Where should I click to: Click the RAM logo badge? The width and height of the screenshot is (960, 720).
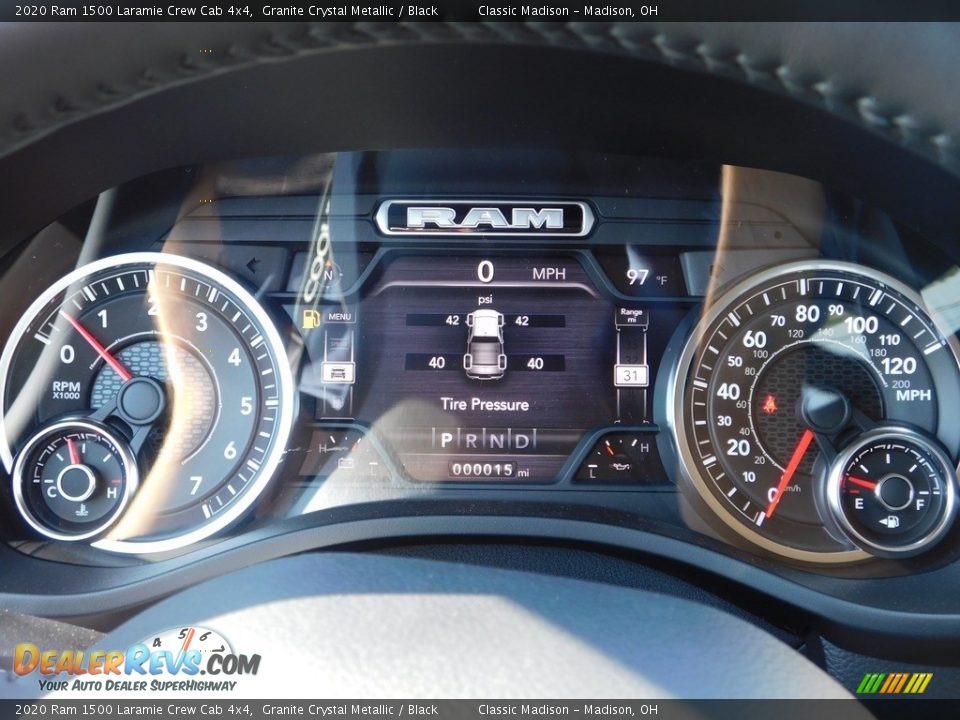(x=485, y=218)
